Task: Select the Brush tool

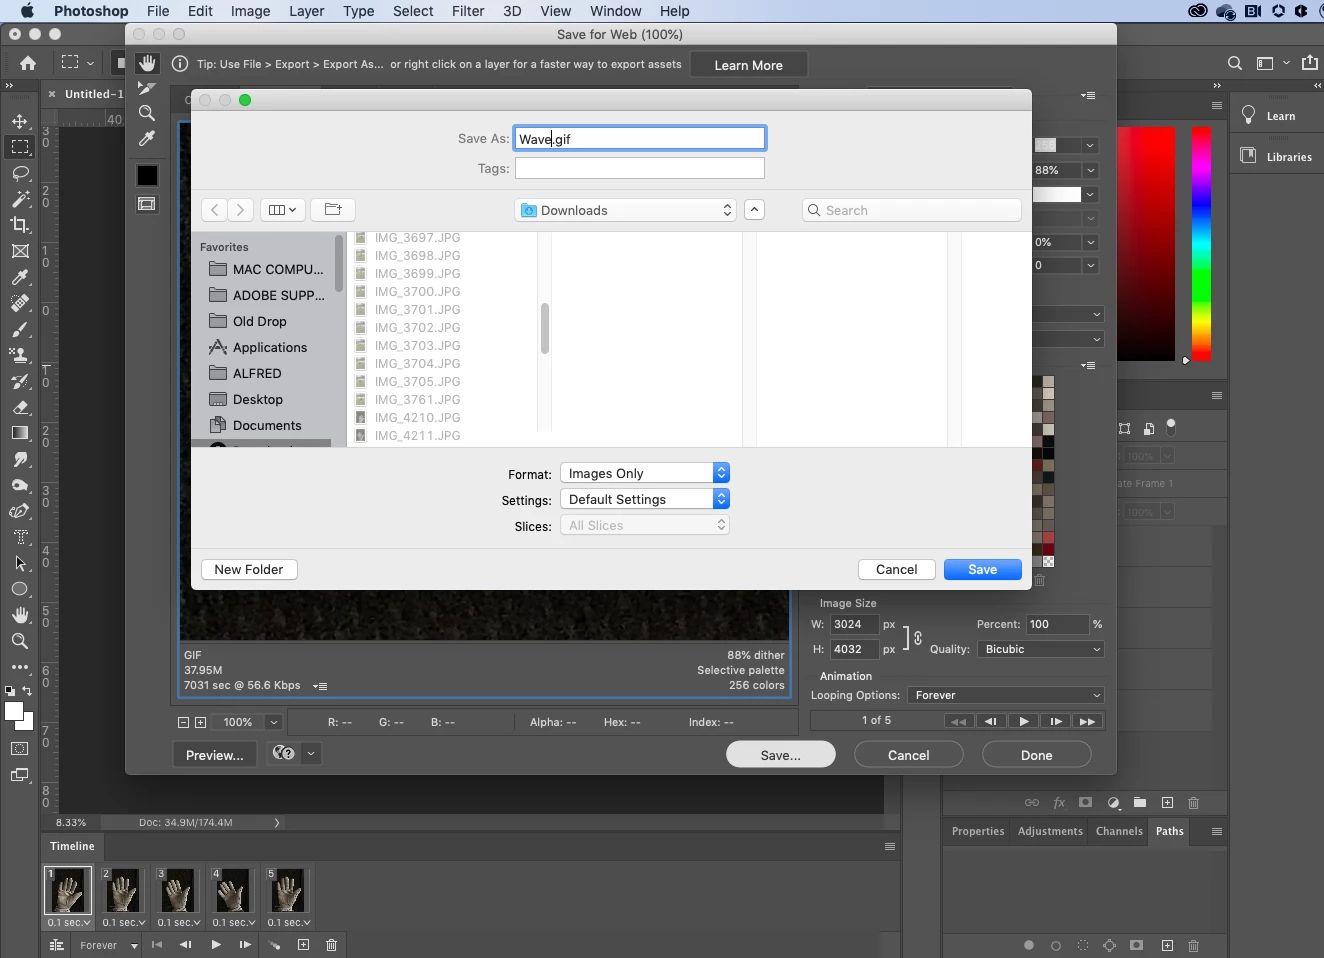Action: pos(20,330)
